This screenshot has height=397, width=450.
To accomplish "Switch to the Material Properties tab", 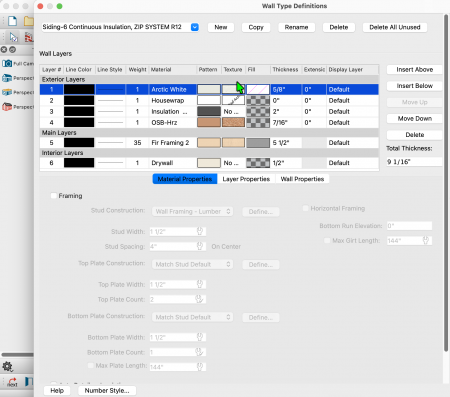I will (185, 179).
